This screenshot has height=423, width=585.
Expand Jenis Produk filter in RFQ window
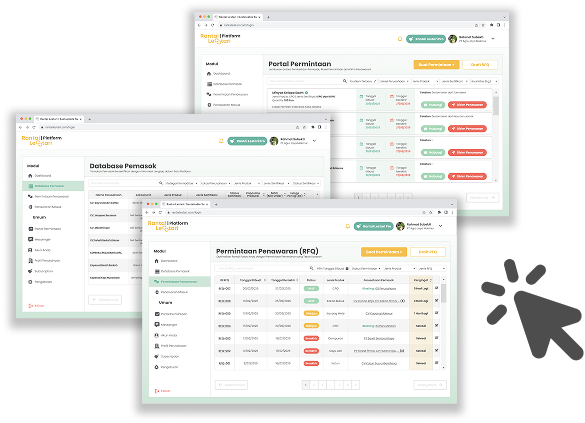tap(399, 268)
